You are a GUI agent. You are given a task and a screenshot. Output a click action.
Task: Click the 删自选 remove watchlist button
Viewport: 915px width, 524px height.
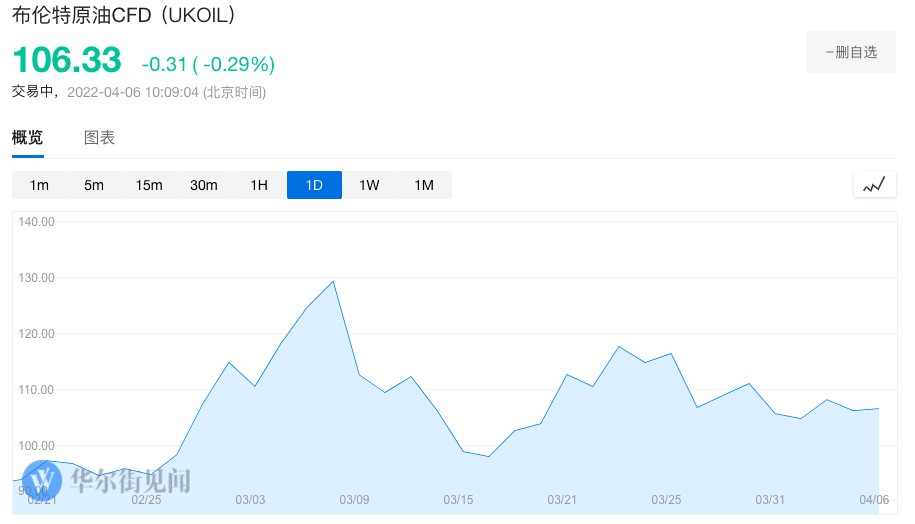pyautogui.click(x=851, y=52)
